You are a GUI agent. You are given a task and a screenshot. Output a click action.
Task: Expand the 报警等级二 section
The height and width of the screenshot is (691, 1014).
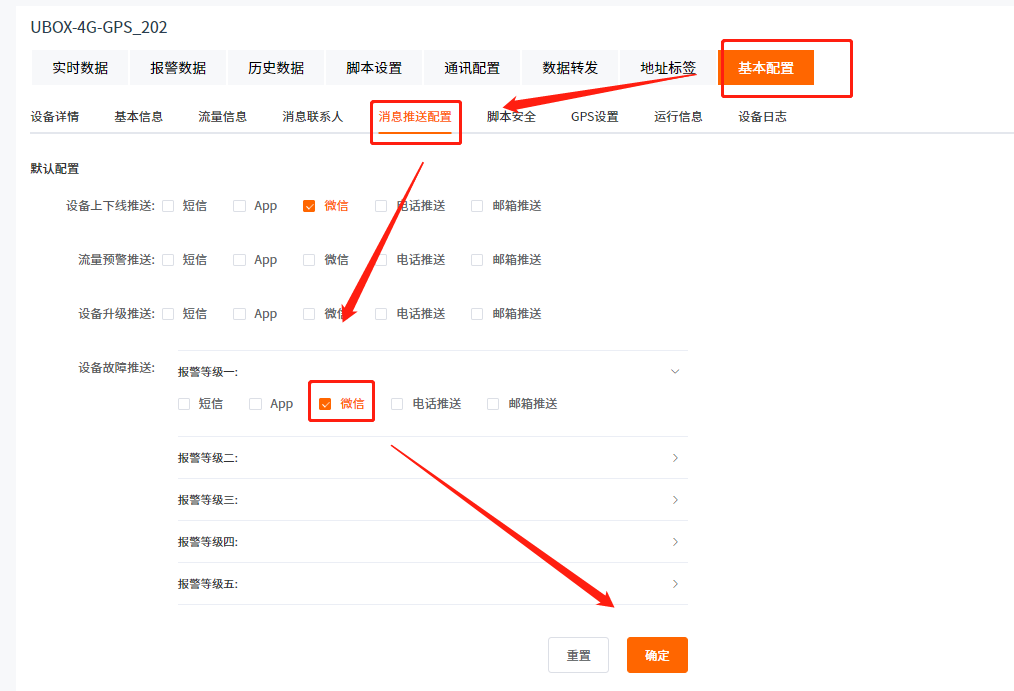click(x=675, y=458)
